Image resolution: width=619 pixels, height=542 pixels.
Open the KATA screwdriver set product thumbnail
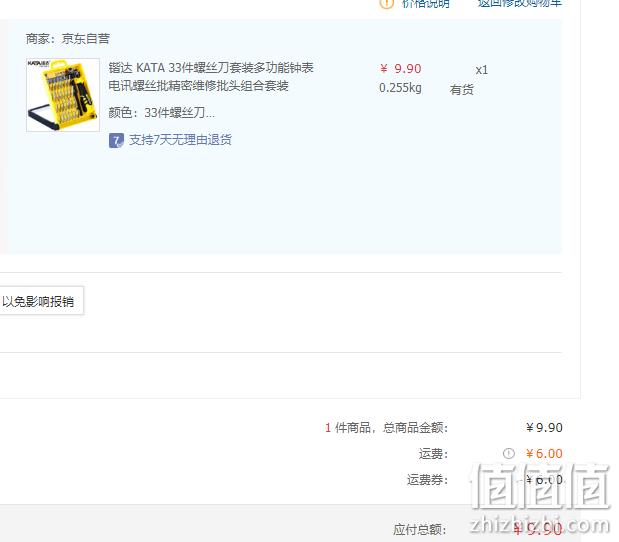tap(63, 95)
